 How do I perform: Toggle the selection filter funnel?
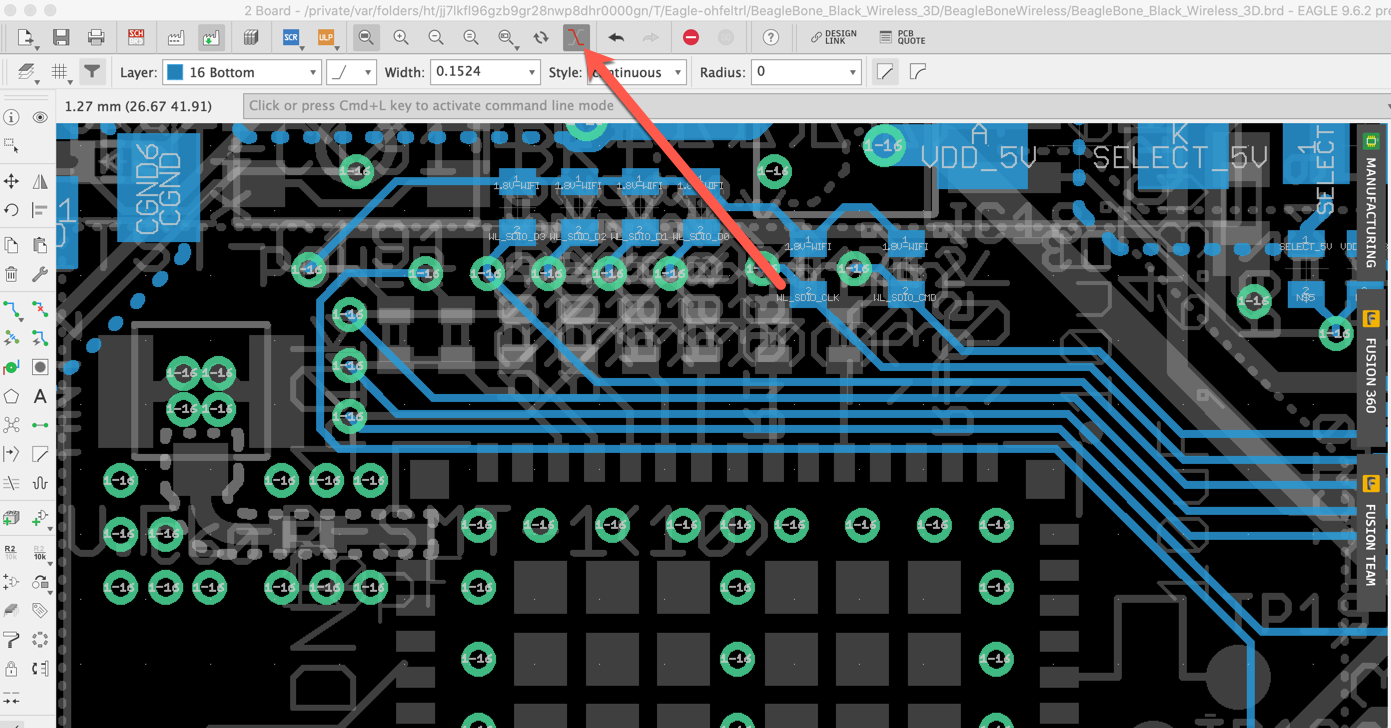[x=93, y=71]
